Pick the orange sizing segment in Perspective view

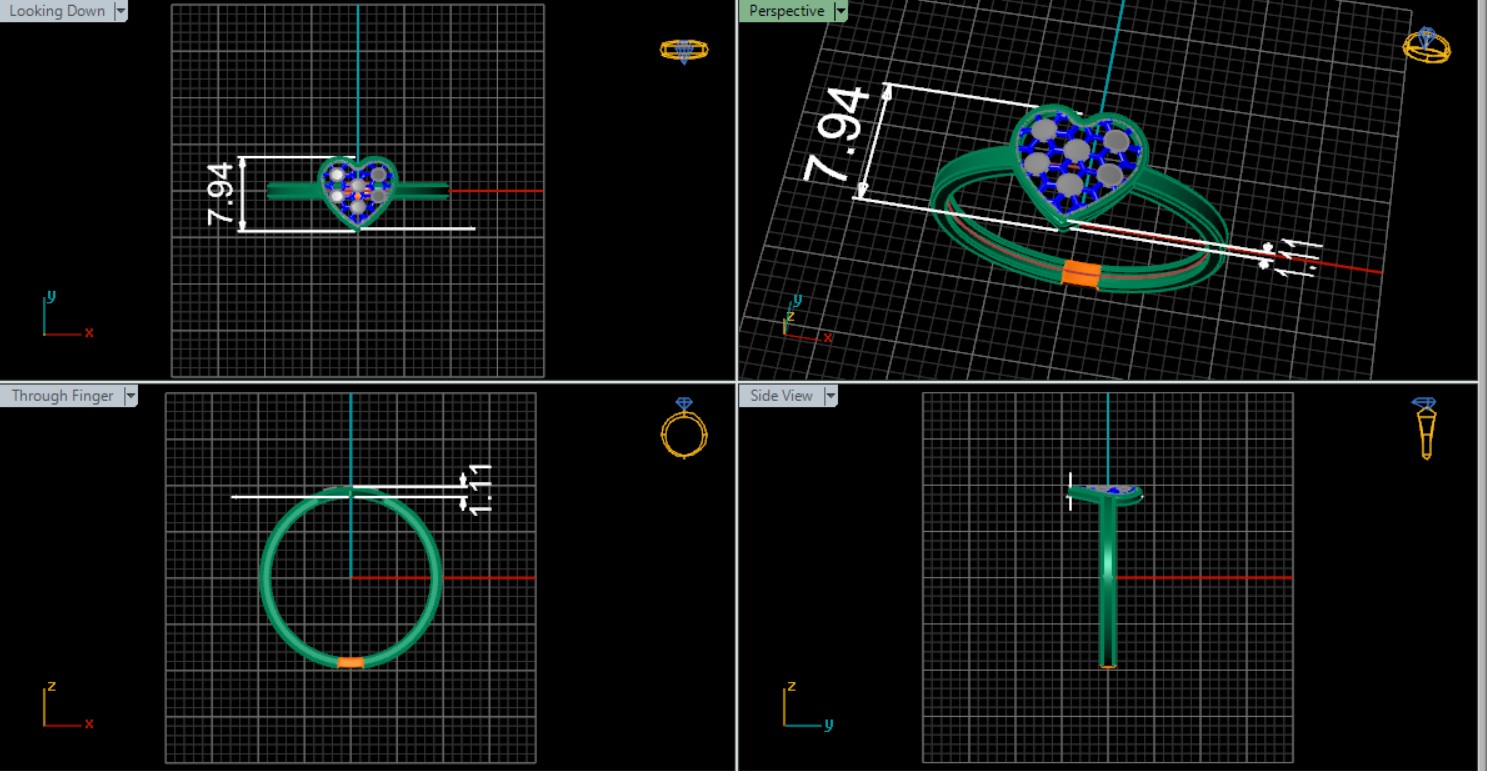(1080, 273)
